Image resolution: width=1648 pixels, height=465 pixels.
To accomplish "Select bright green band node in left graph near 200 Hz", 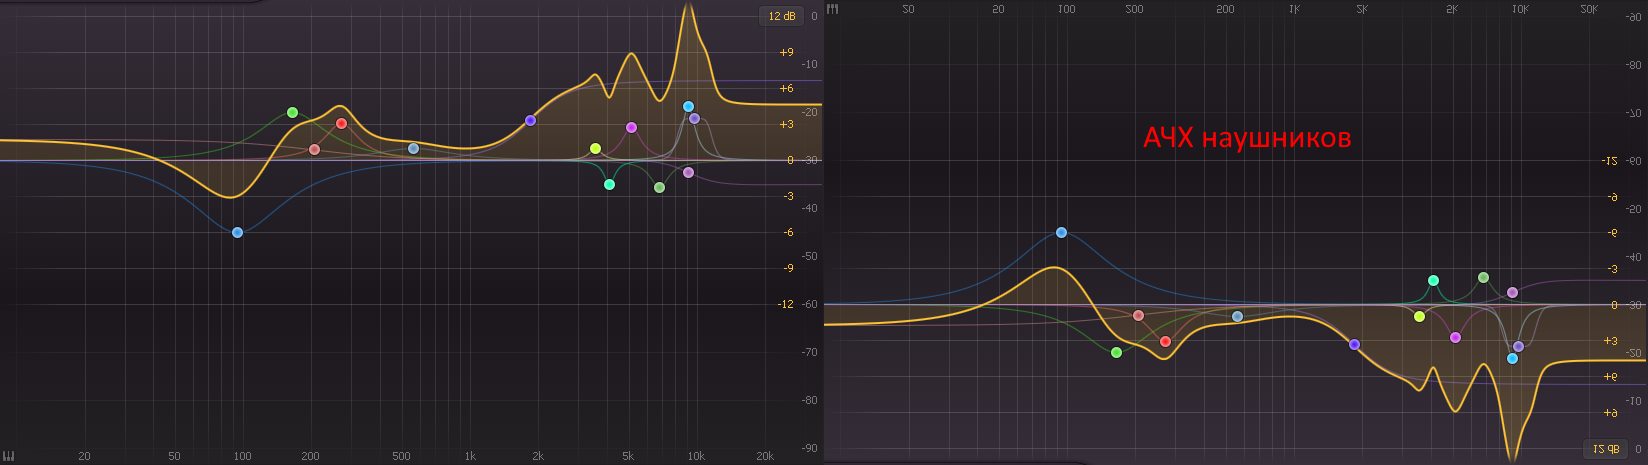I will click(x=292, y=112).
